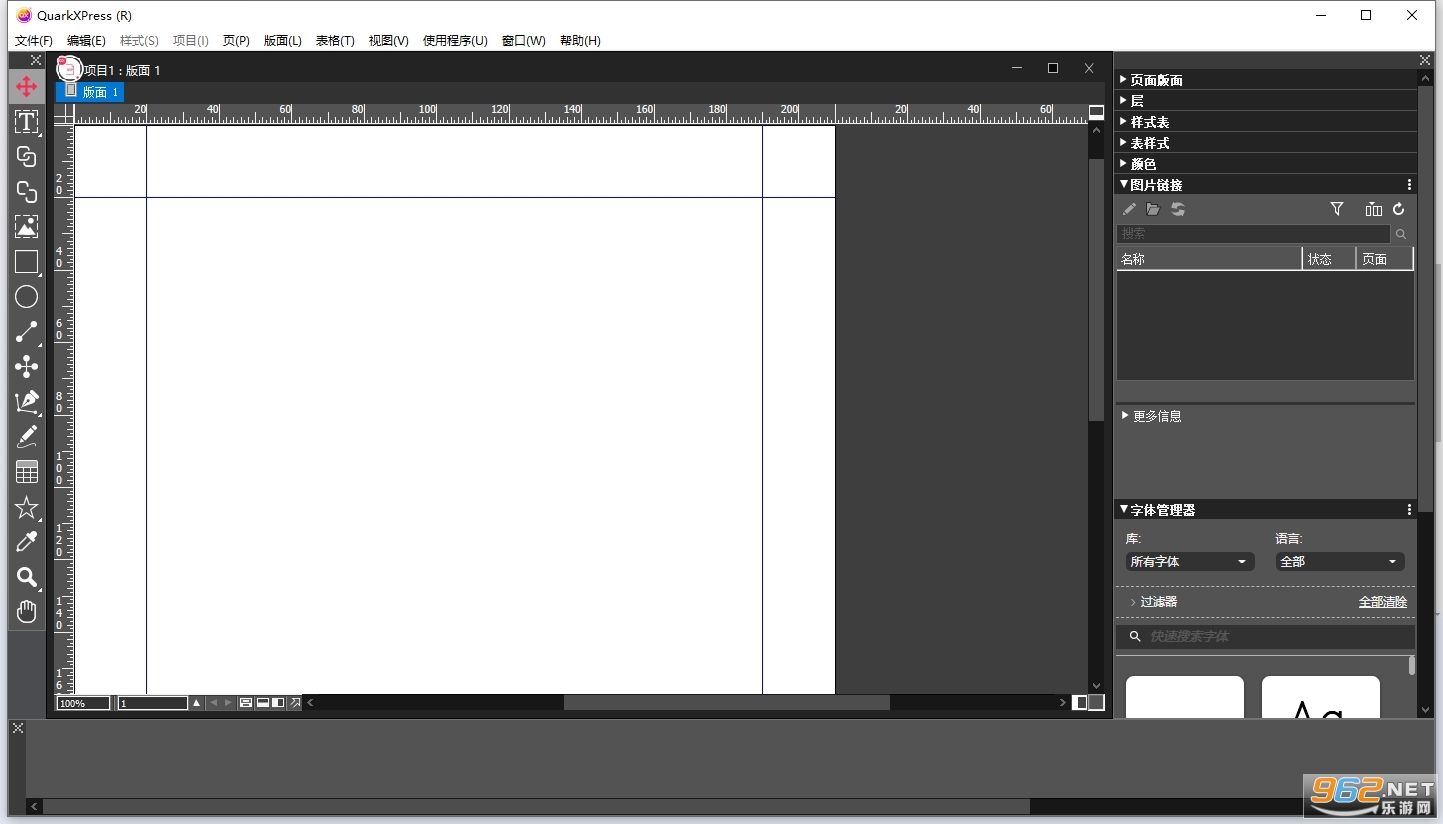Select the Zoom tool
Viewport: 1443px width, 824px height.
click(27, 577)
